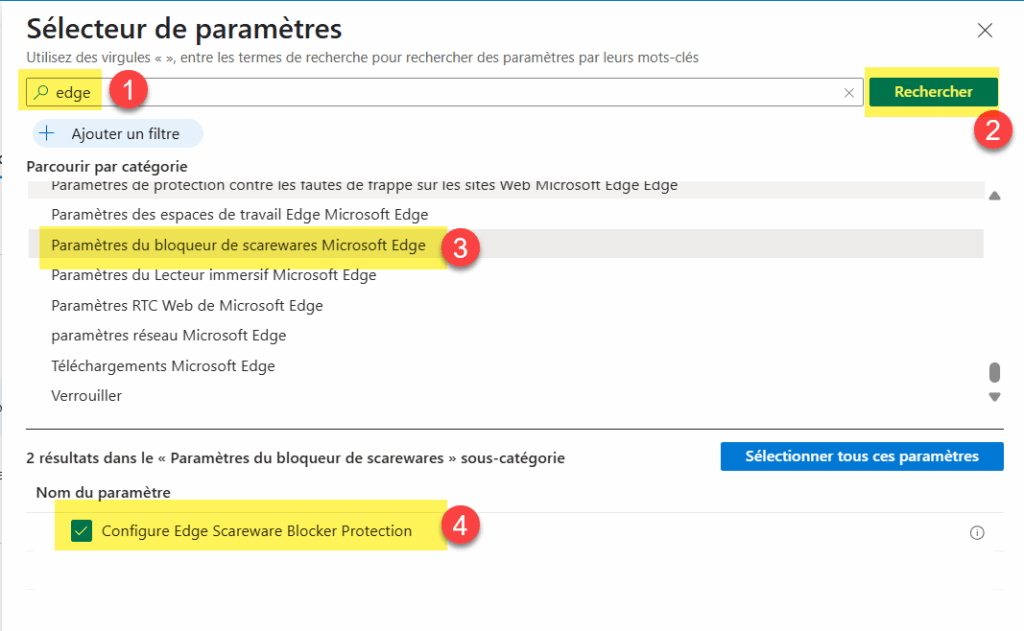Clear the search field with X icon
Viewport: 1024px width, 631px height.
coord(849,93)
